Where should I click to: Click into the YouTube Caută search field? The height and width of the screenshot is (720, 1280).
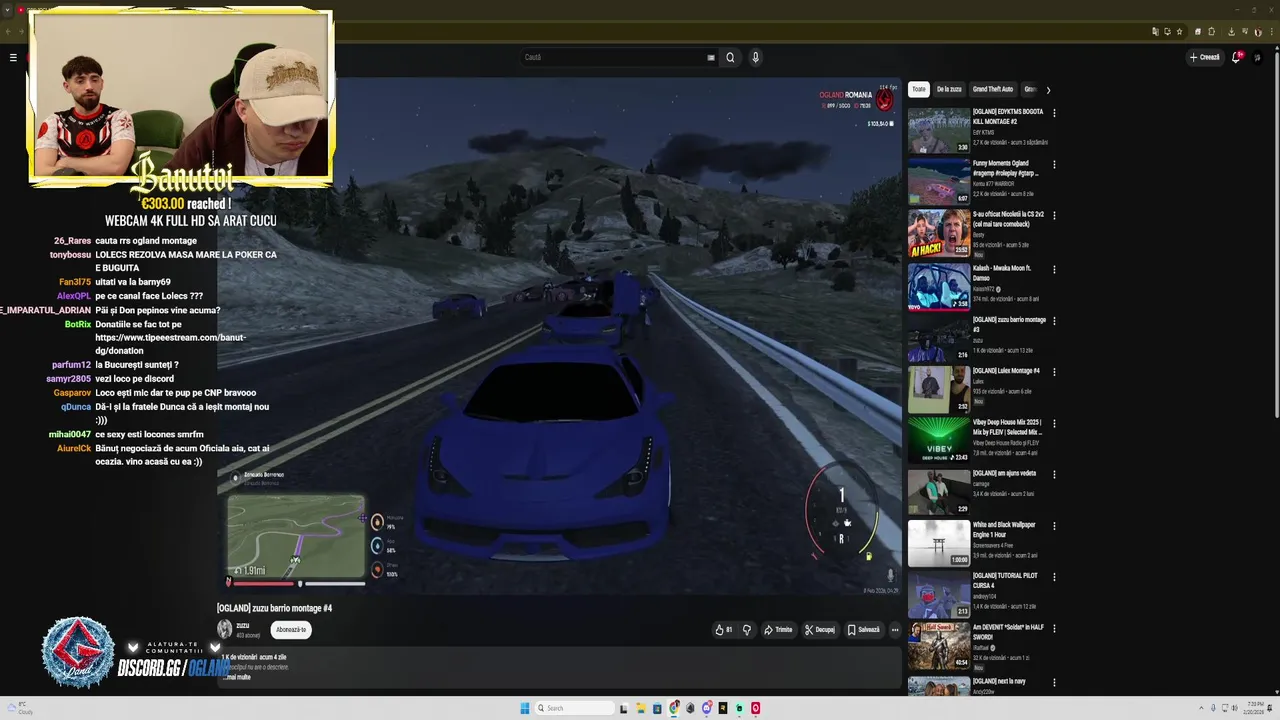point(612,57)
